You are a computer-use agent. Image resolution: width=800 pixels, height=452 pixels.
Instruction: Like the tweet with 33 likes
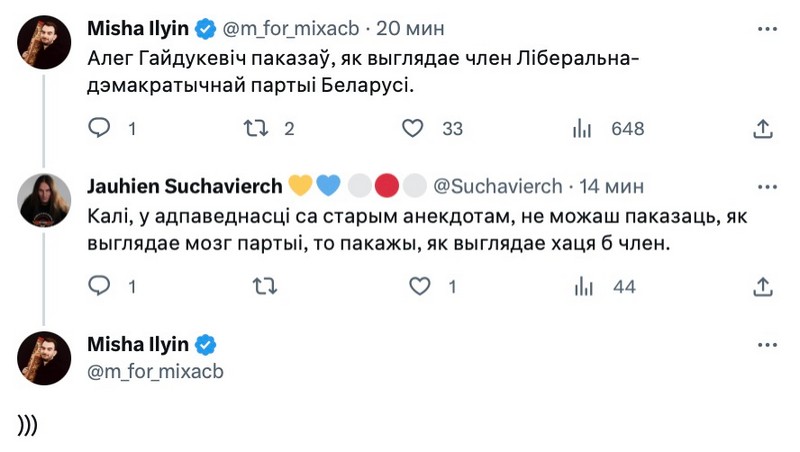point(413,128)
